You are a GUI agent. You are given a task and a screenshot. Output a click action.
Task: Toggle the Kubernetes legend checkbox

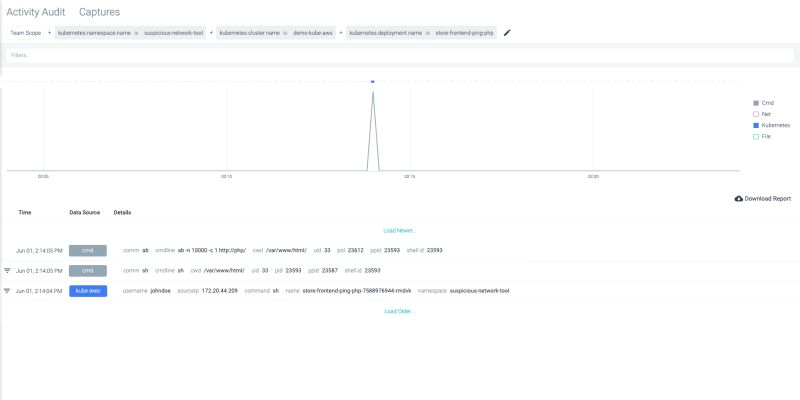pyautogui.click(x=756, y=126)
